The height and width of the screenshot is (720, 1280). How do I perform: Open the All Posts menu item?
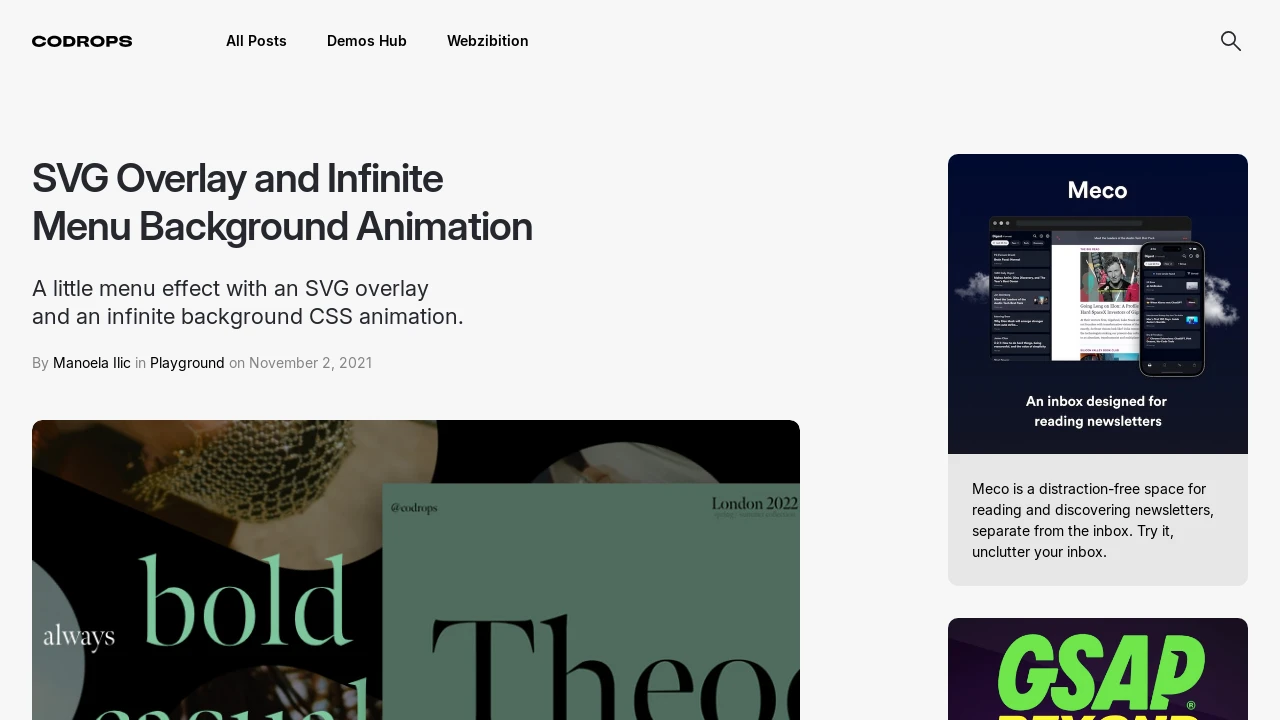tap(256, 41)
